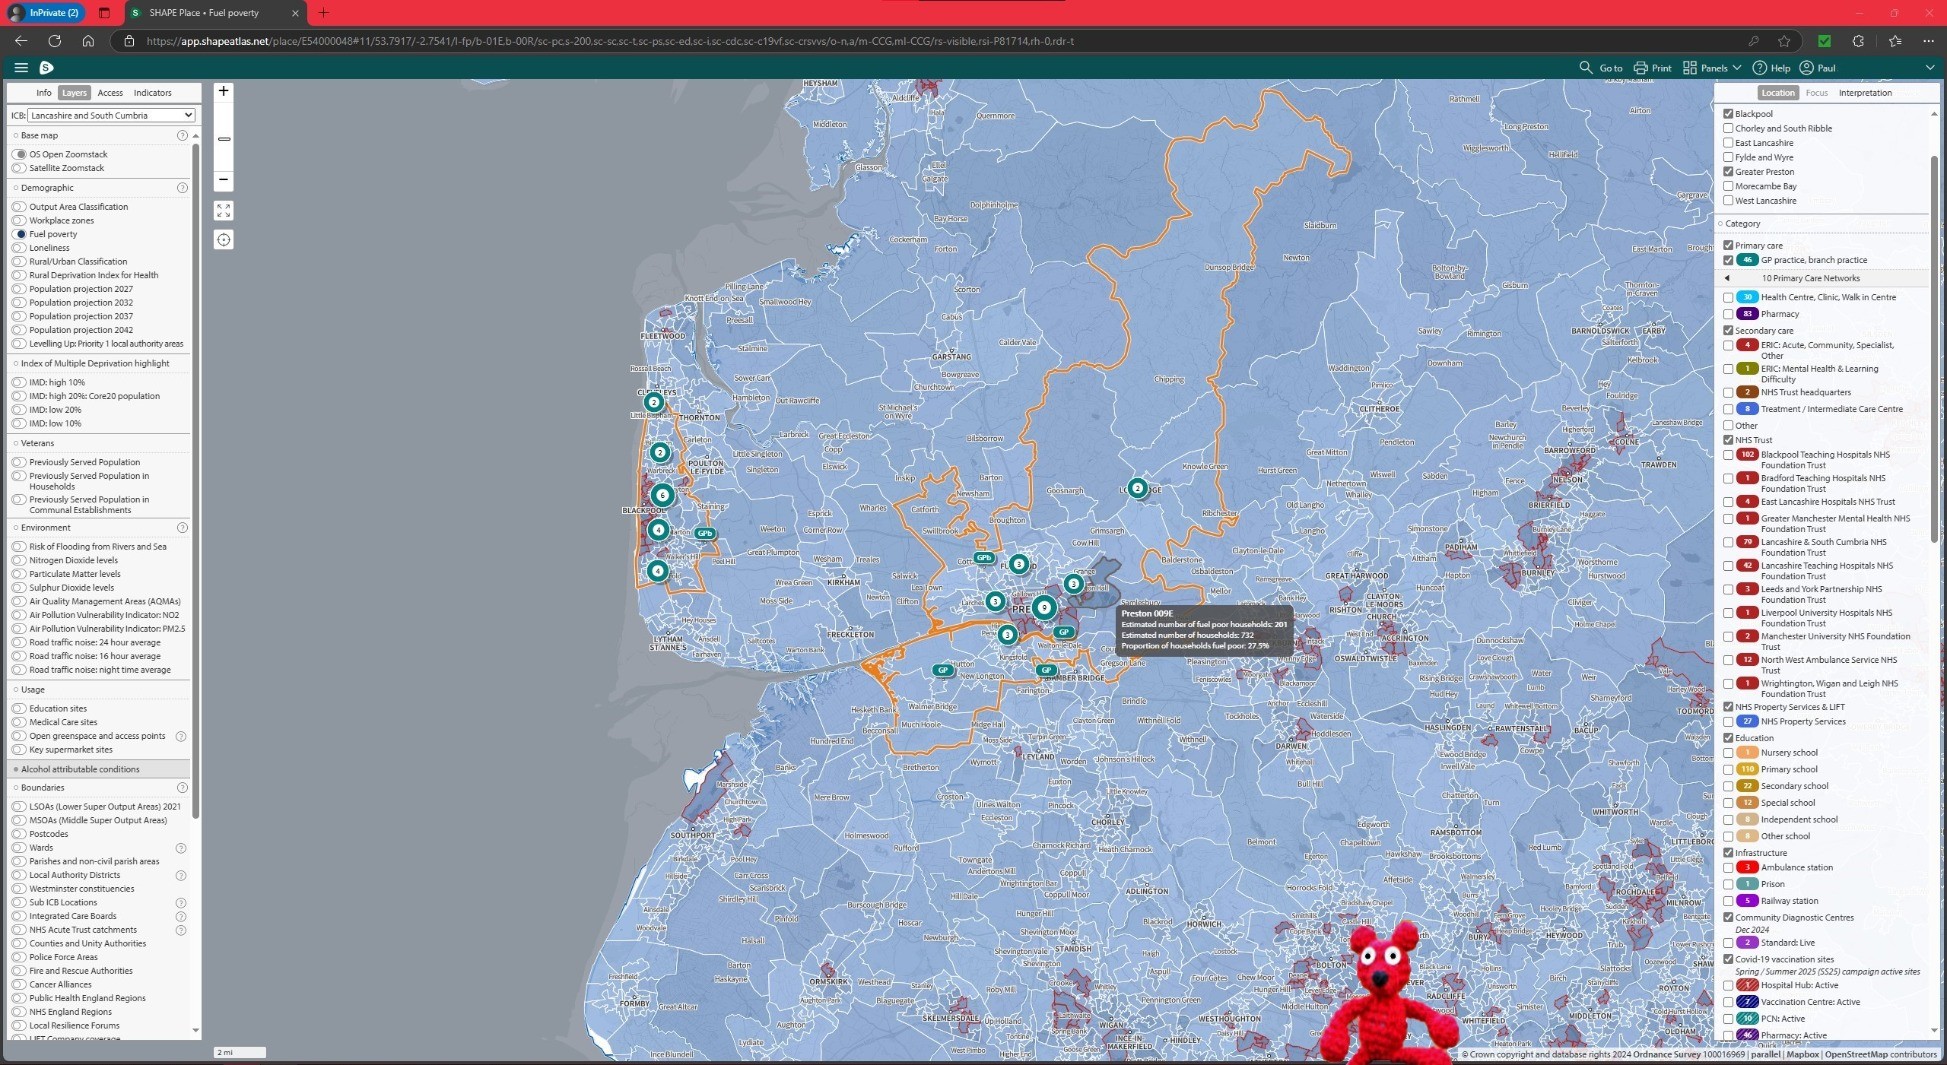The width and height of the screenshot is (1947, 1065).
Task: Open the Panels dropdown menu
Action: (1712, 68)
